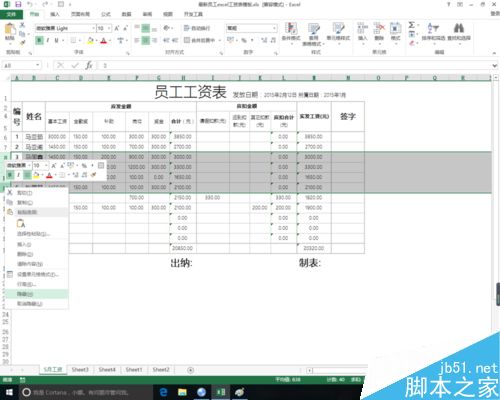Toggle Underline in the ribbon font group
This screenshot has height=400, width=500.
click(x=56, y=40)
